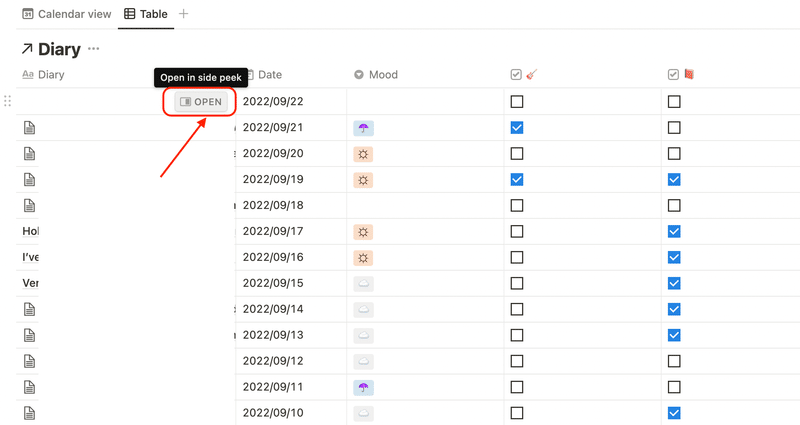Select the date cell 2022/09/22
The height and width of the screenshot is (425, 800).
291,102
